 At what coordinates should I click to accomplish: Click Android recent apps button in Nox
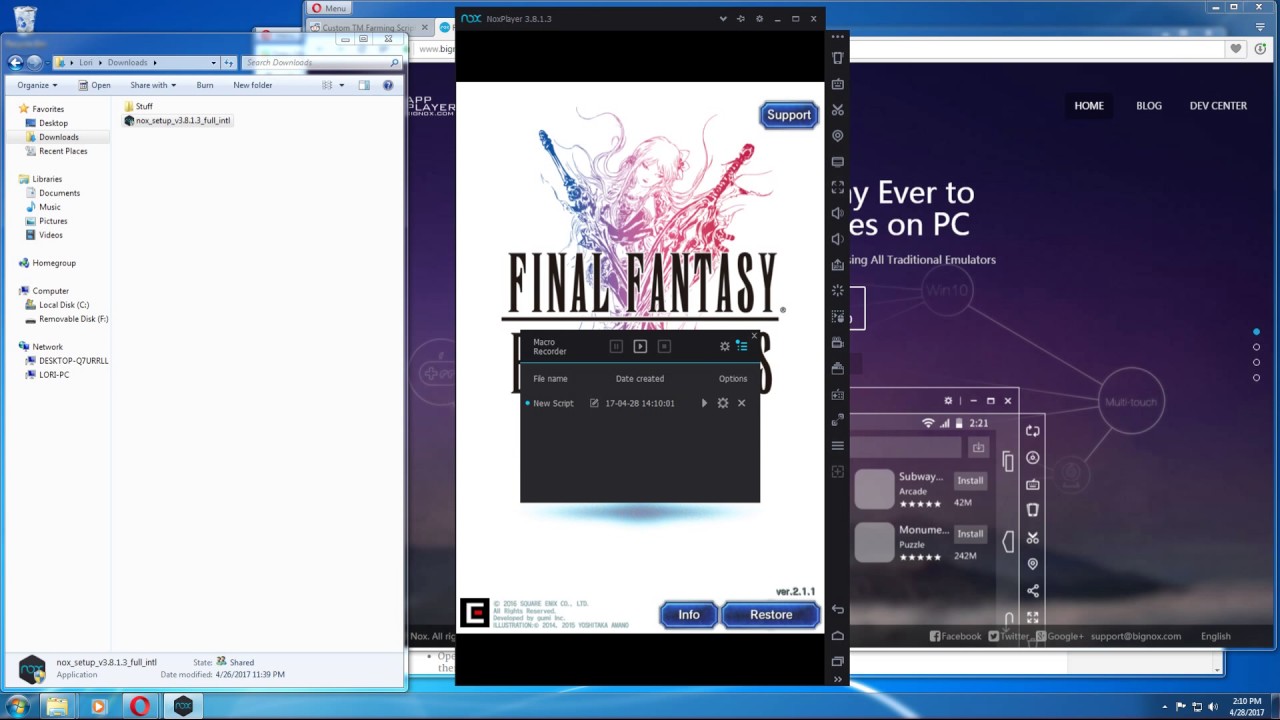[x=838, y=662]
